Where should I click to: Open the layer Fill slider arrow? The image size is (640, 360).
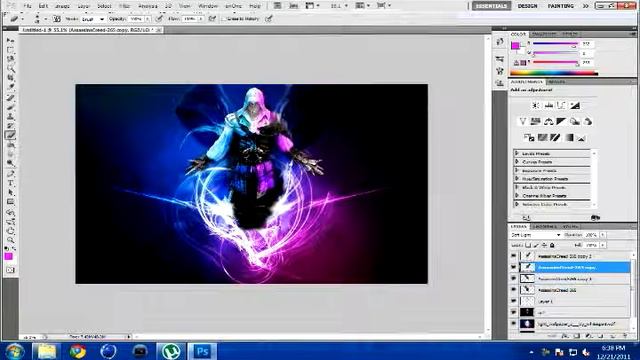pyautogui.click(x=602, y=245)
